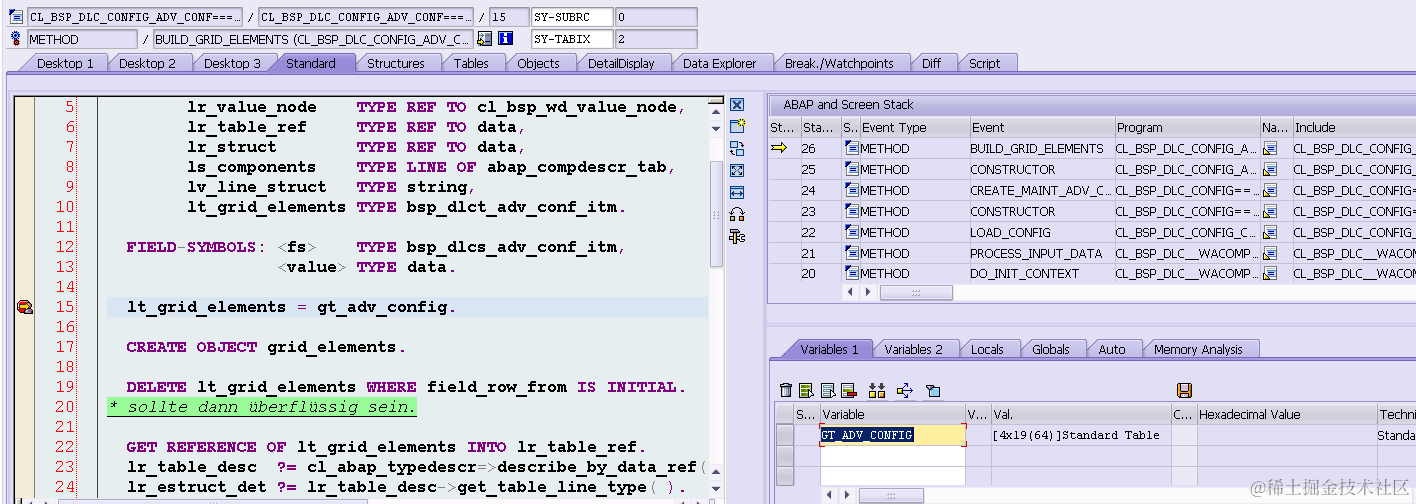Screen dimensions: 1416x504
Task: Click the Event column header in the stack
Action: pyautogui.click(x=1042, y=127)
